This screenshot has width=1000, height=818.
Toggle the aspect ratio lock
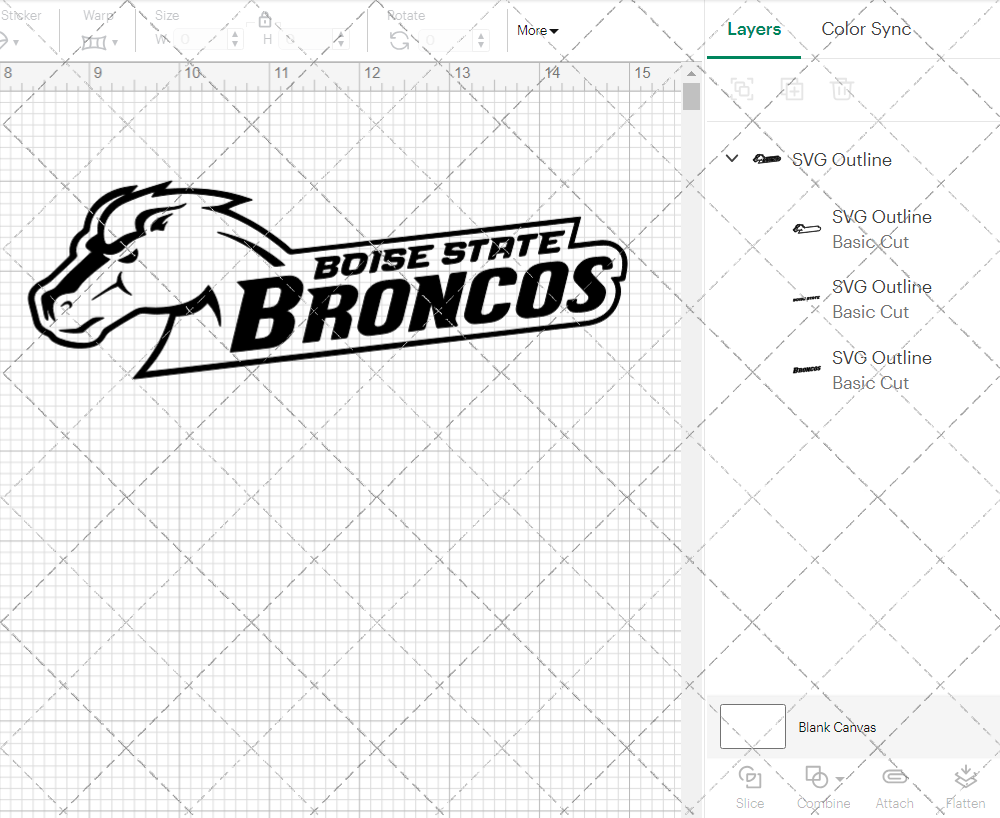tap(265, 19)
